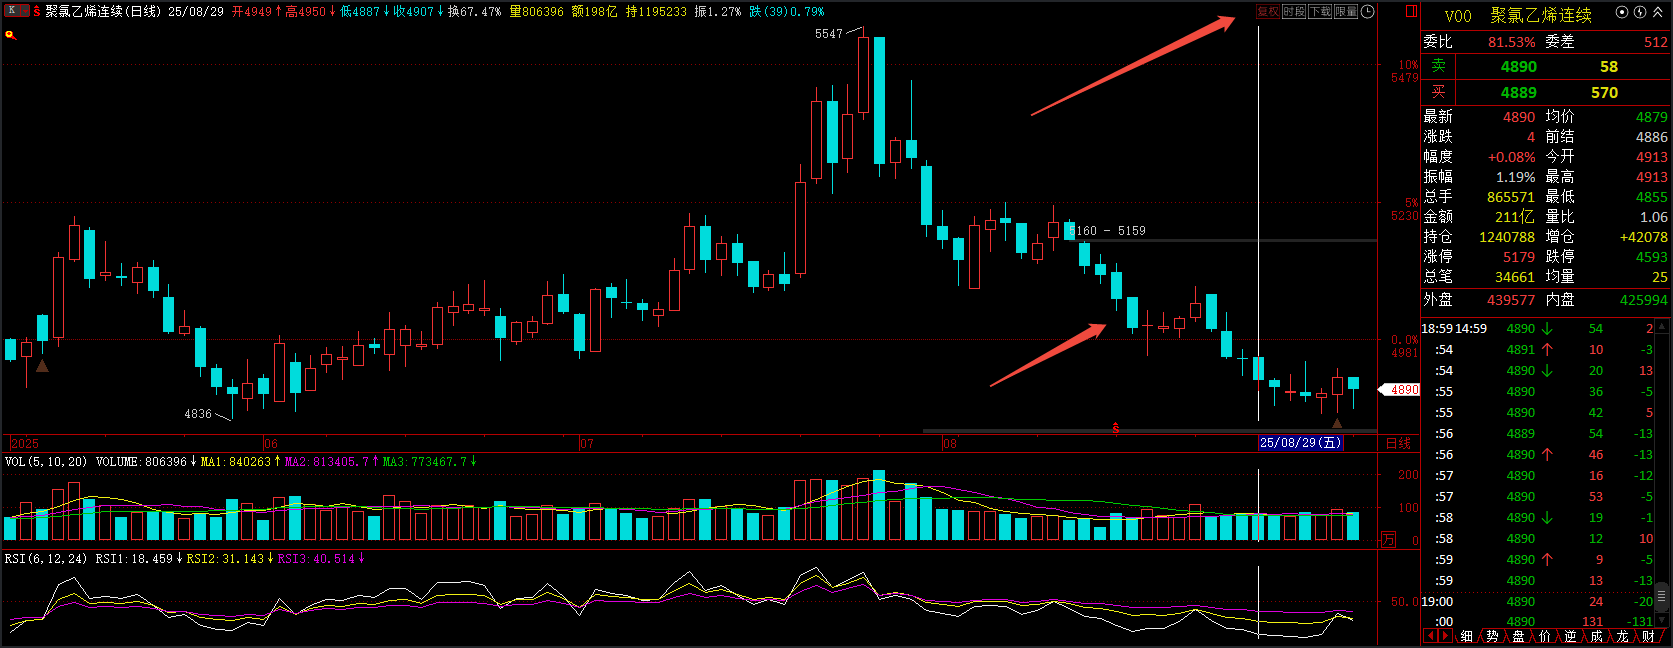Toggle the 时段 time period option
This screenshot has width=1673, height=648.
(1294, 12)
